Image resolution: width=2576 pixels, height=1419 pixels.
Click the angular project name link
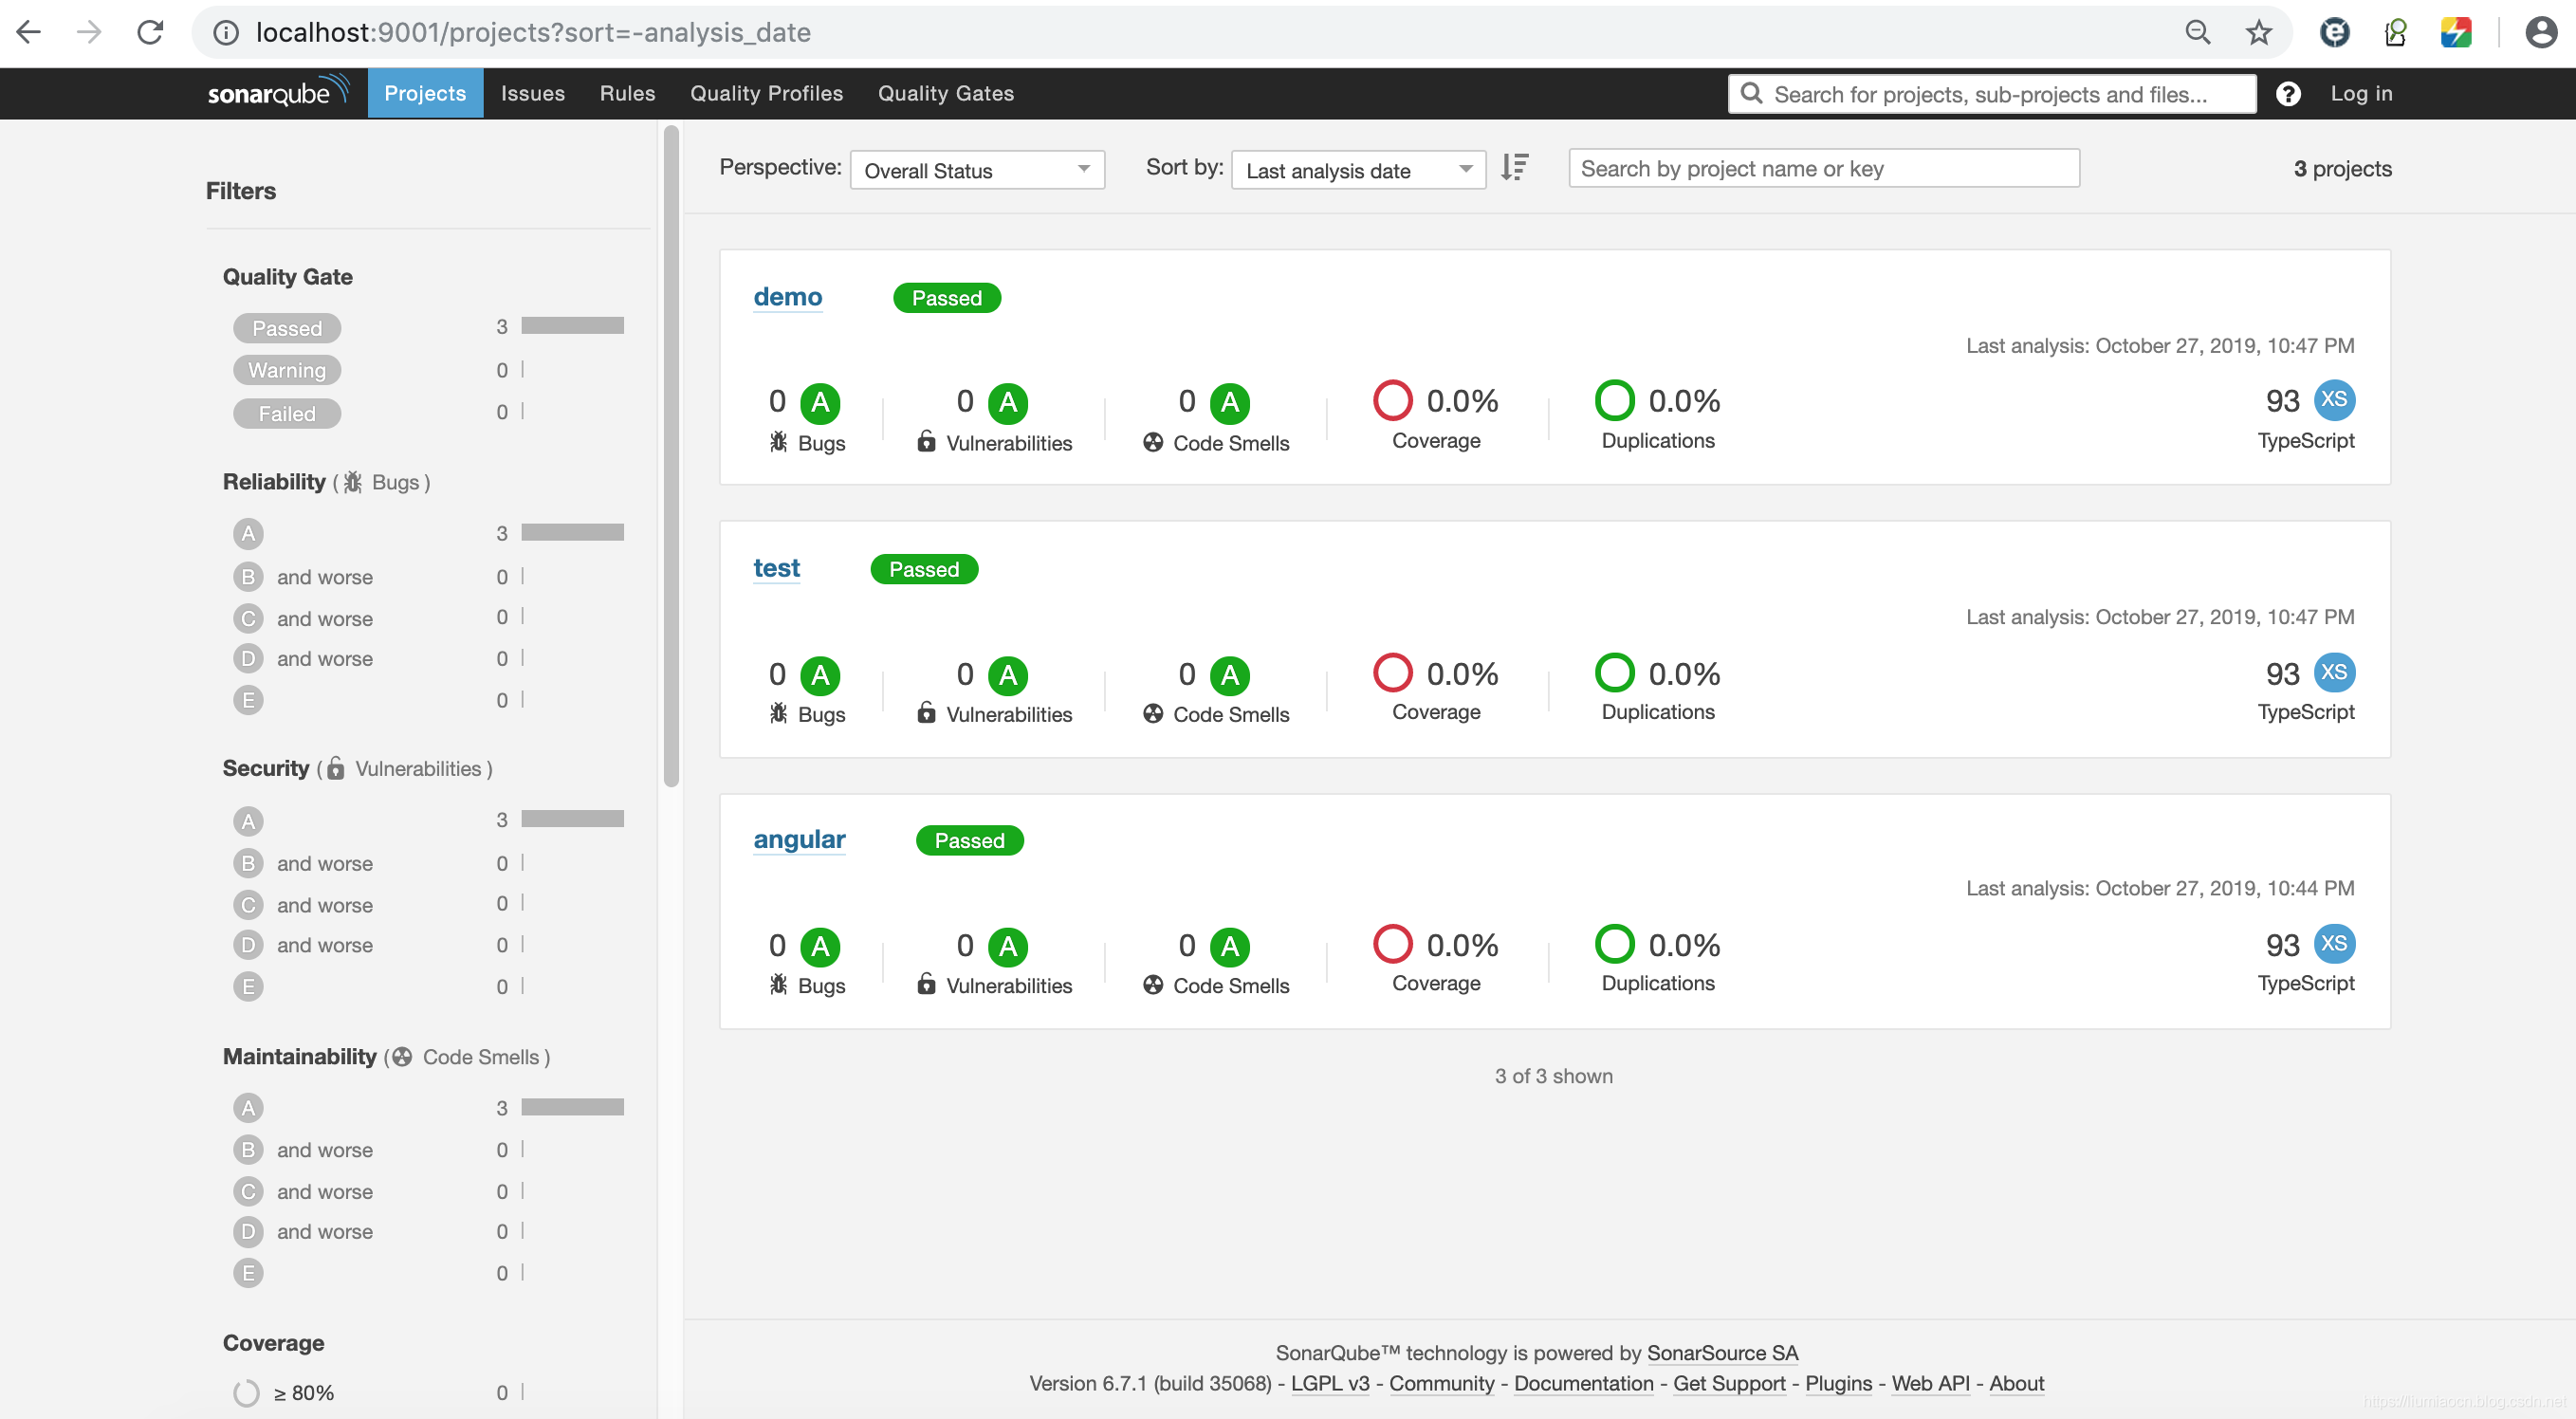(x=800, y=840)
